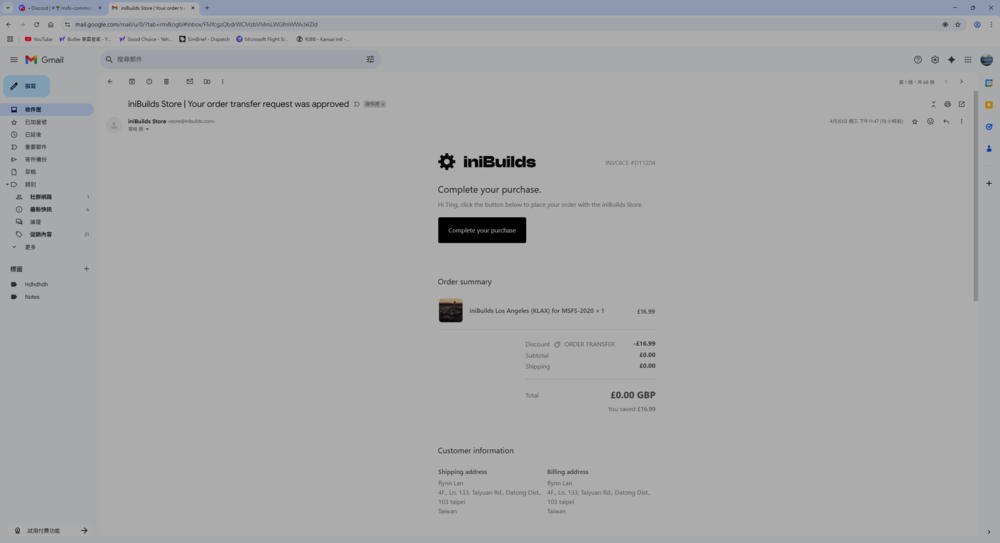Screen dimensions: 1000x543
Task: Expand the recipient details arrow under sender
Action: pyautogui.click(x=147, y=129)
